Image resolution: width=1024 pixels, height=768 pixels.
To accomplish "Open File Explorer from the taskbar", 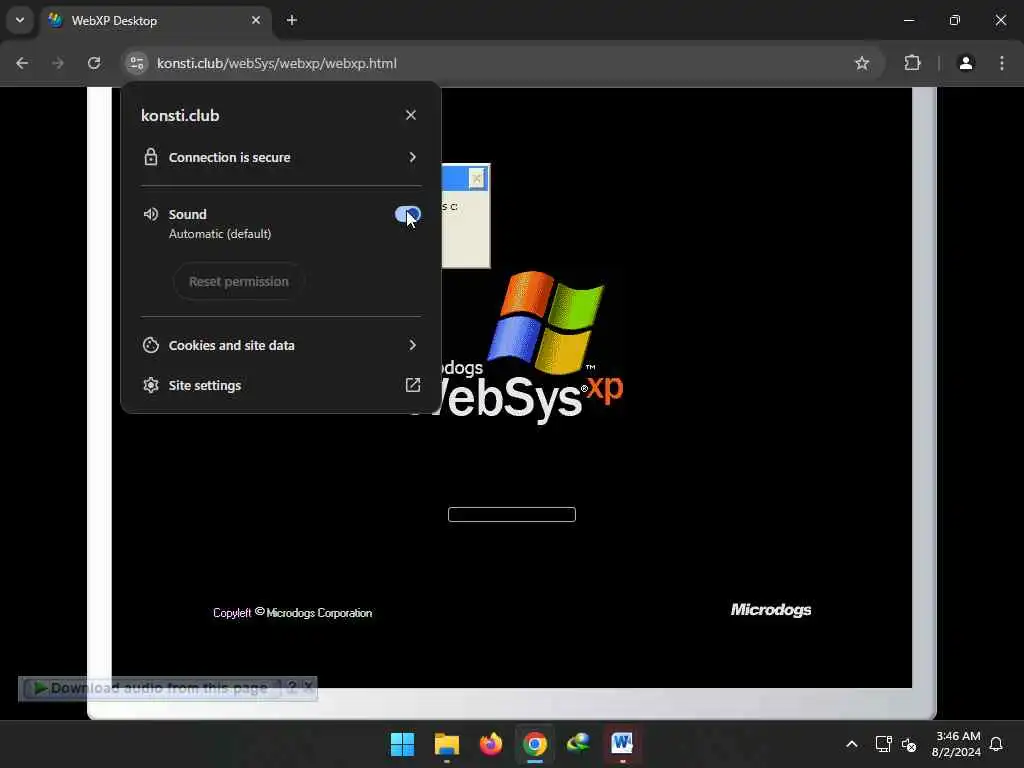I will coord(447,744).
